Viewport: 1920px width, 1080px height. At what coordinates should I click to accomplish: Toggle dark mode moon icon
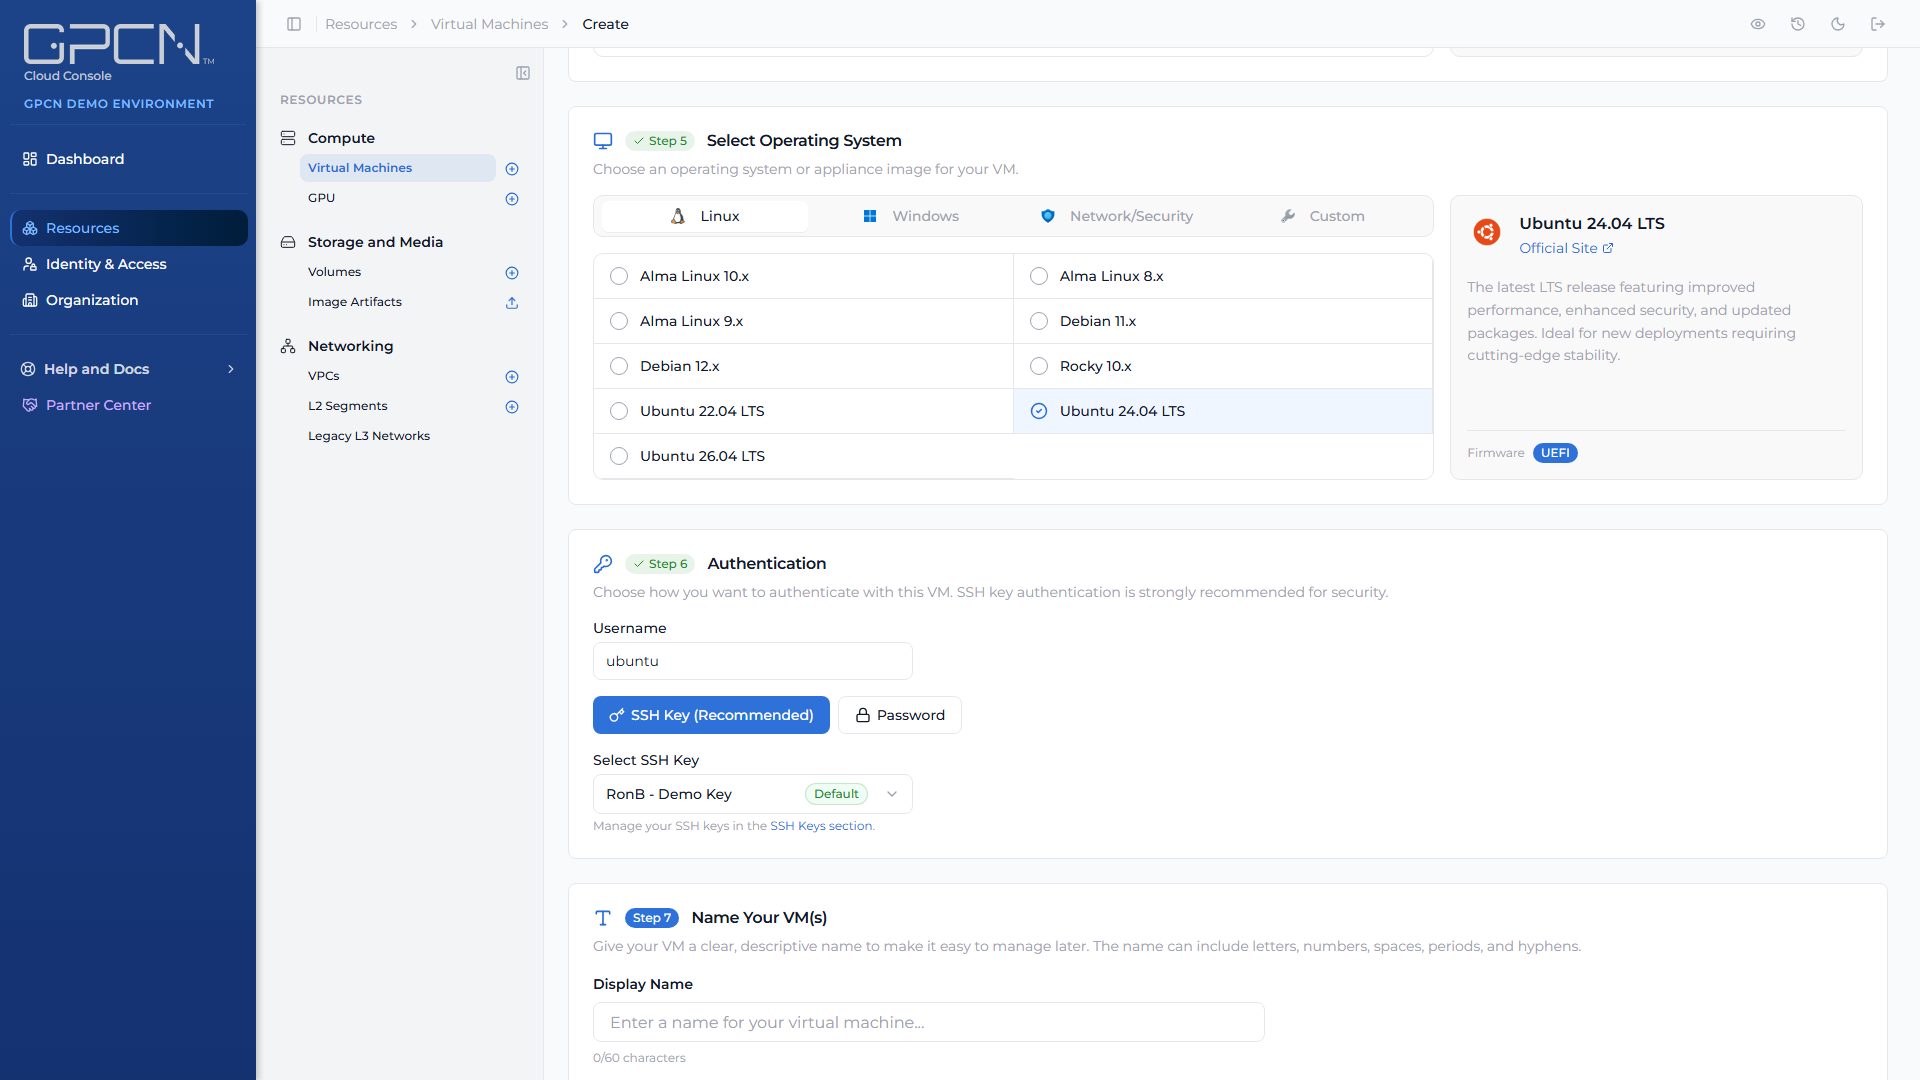pyautogui.click(x=1838, y=24)
